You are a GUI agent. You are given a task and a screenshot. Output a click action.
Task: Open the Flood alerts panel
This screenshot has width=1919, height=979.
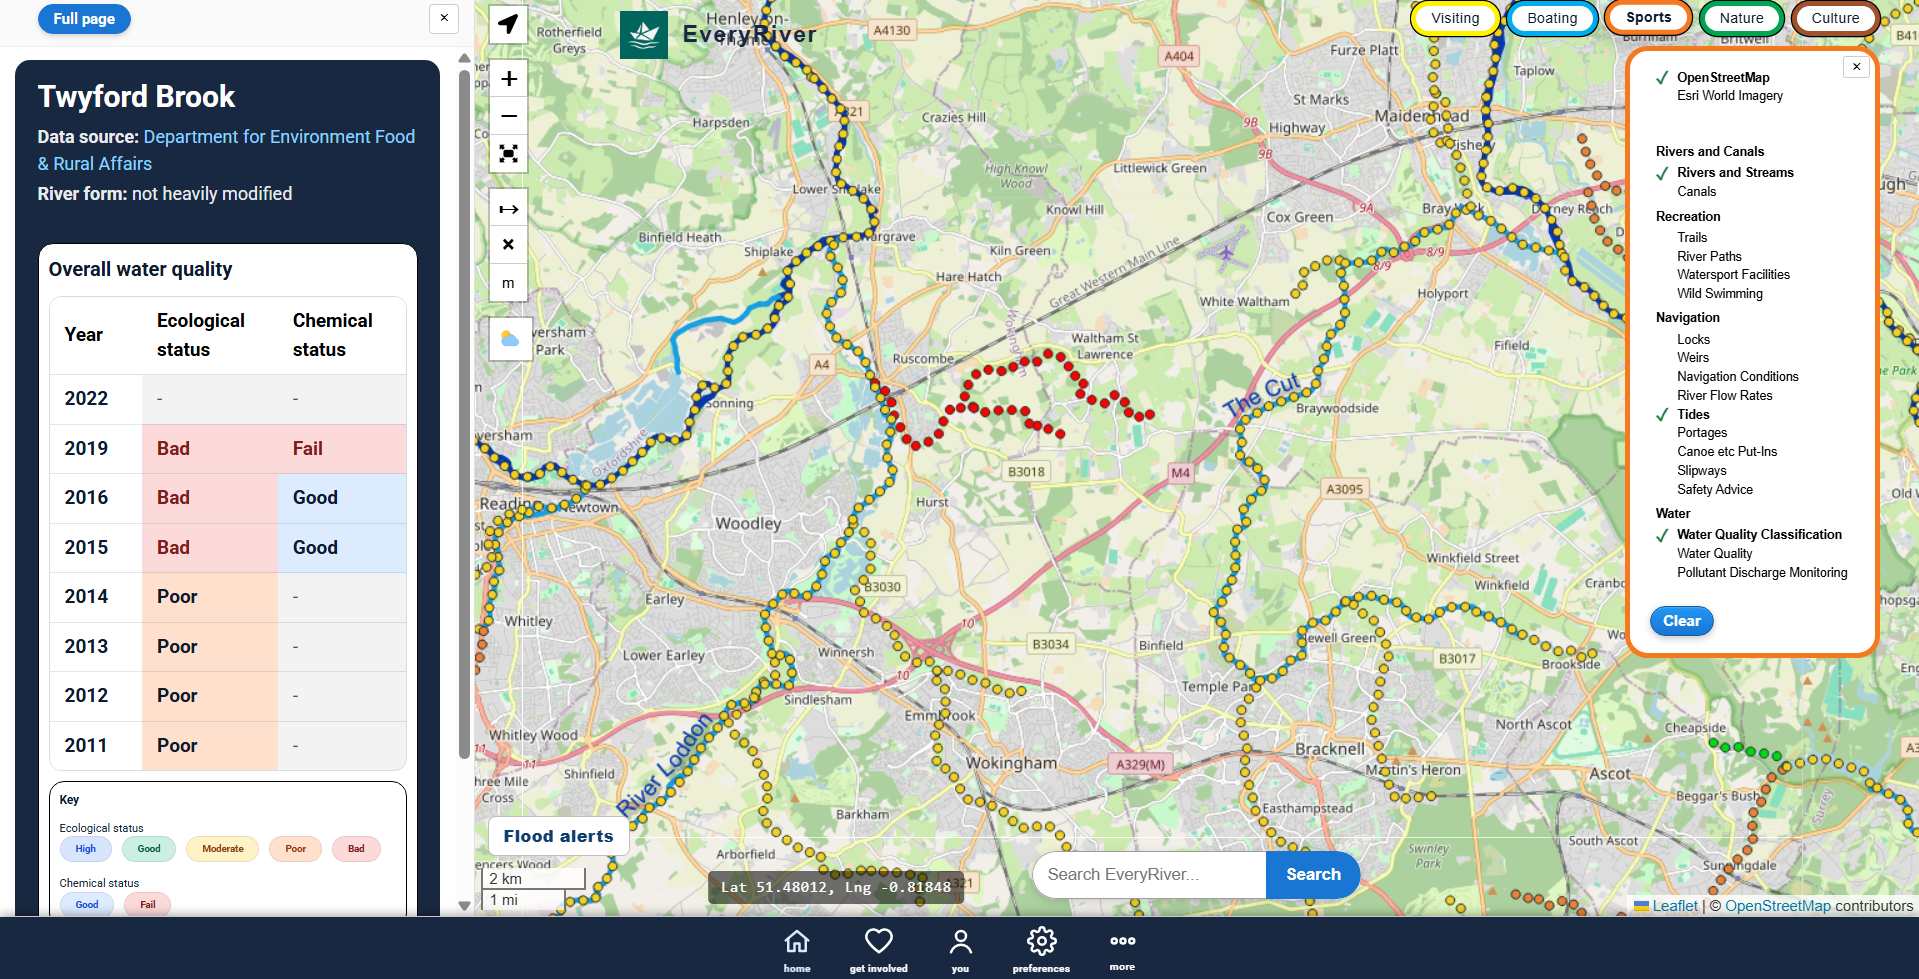[x=558, y=836]
